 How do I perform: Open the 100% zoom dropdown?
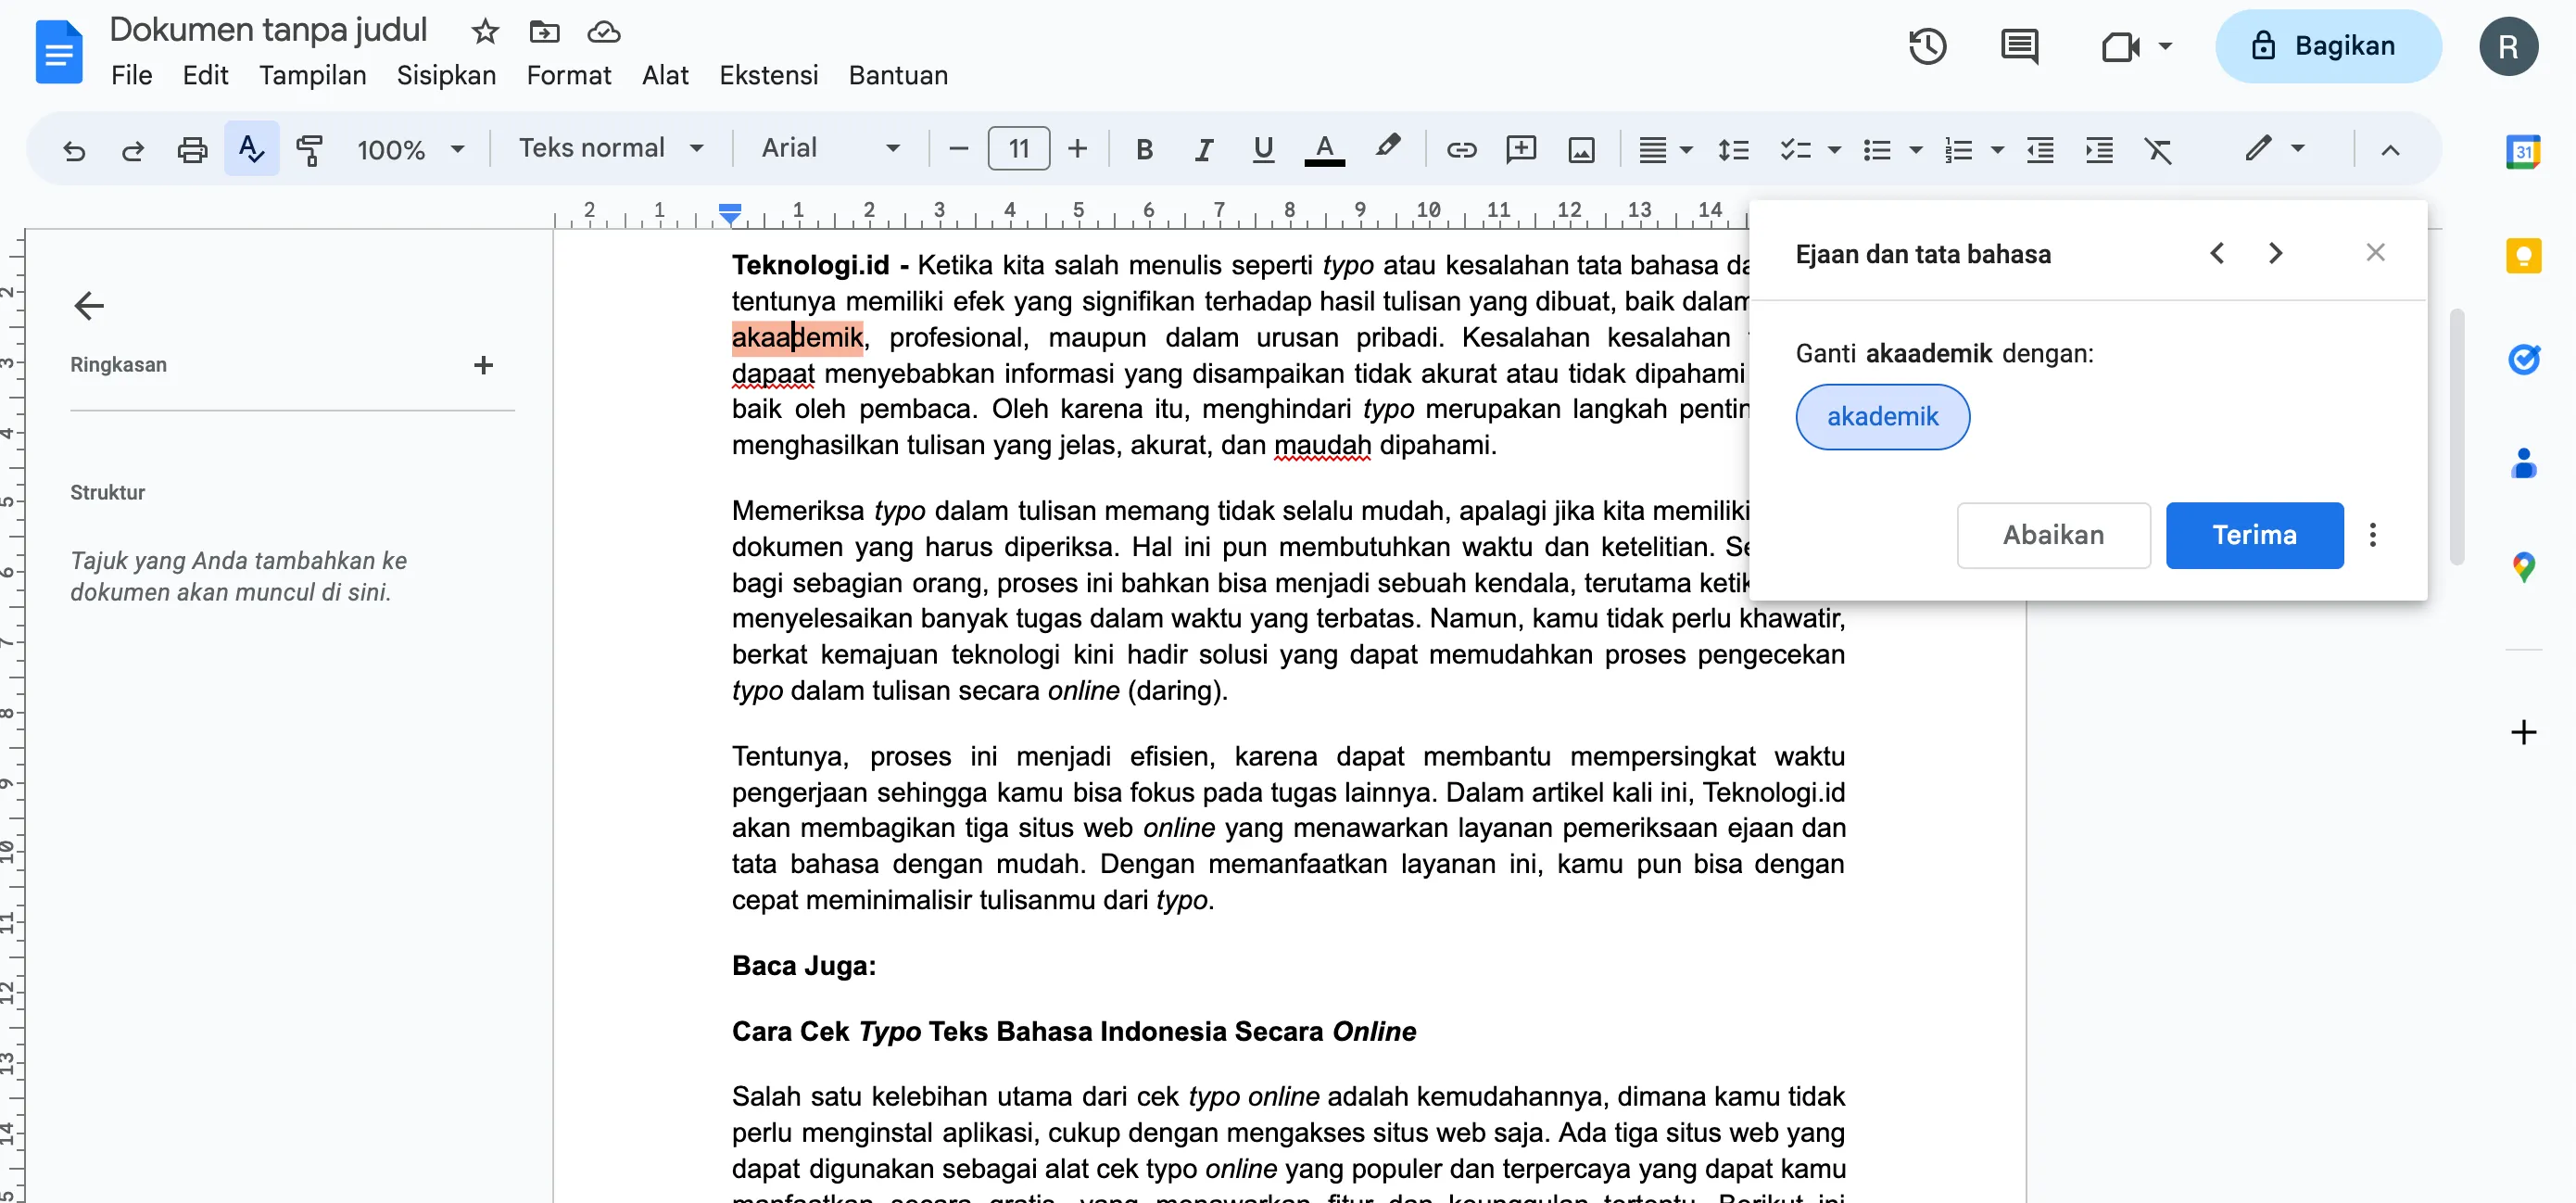point(410,149)
